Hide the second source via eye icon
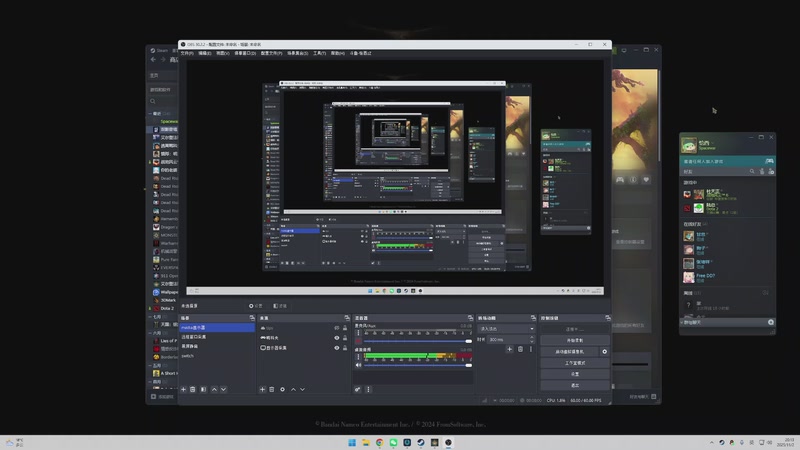Viewport: 800px width, 450px height. click(x=337, y=338)
